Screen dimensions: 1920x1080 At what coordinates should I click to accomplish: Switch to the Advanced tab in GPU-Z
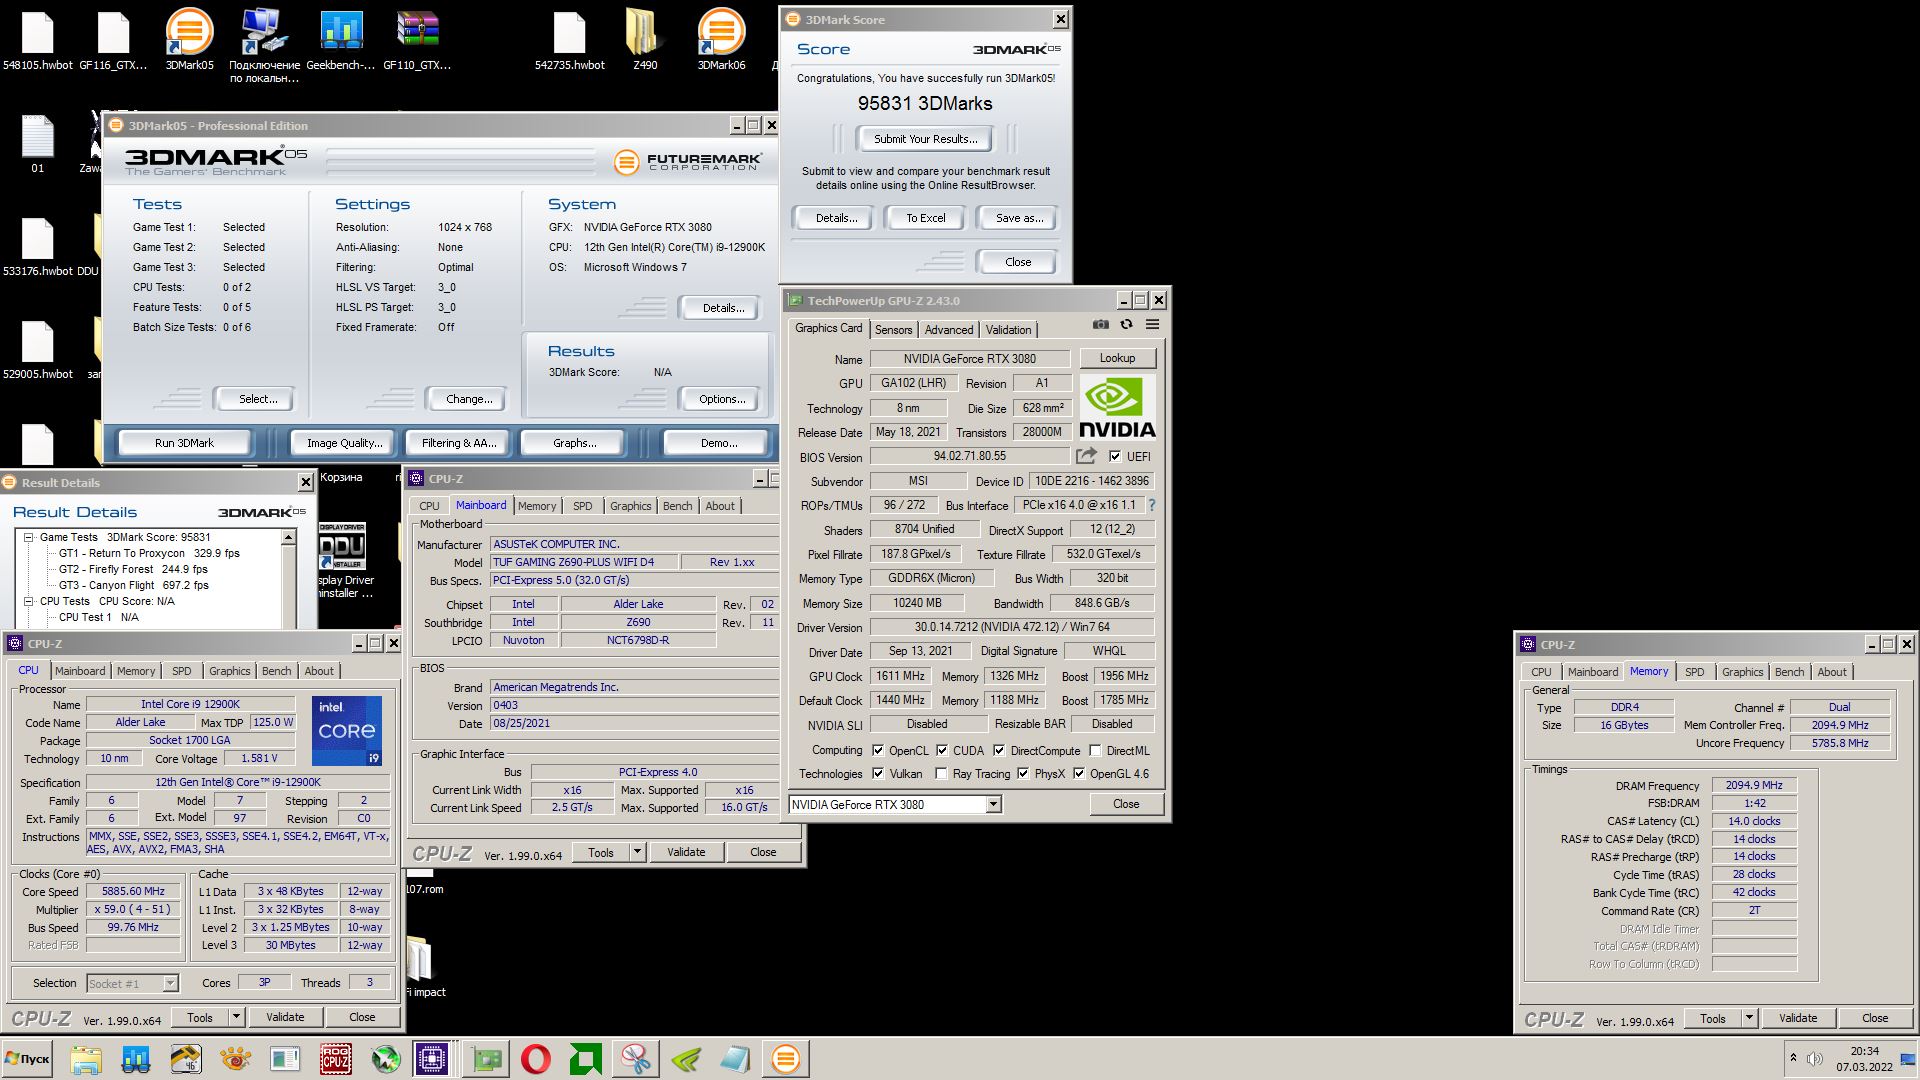(948, 330)
